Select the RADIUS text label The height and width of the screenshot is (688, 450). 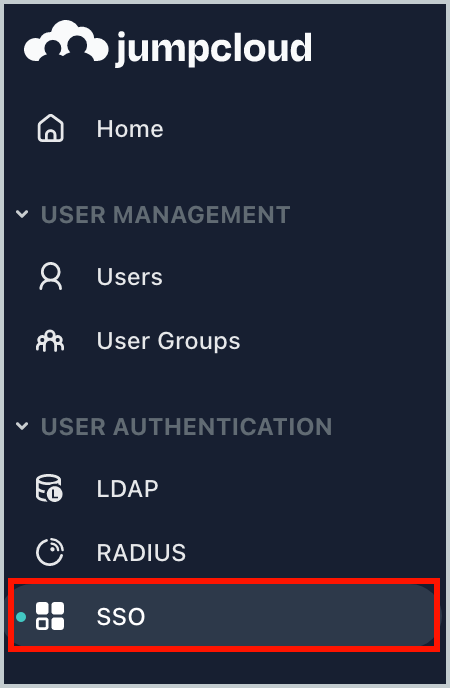click(x=141, y=552)
